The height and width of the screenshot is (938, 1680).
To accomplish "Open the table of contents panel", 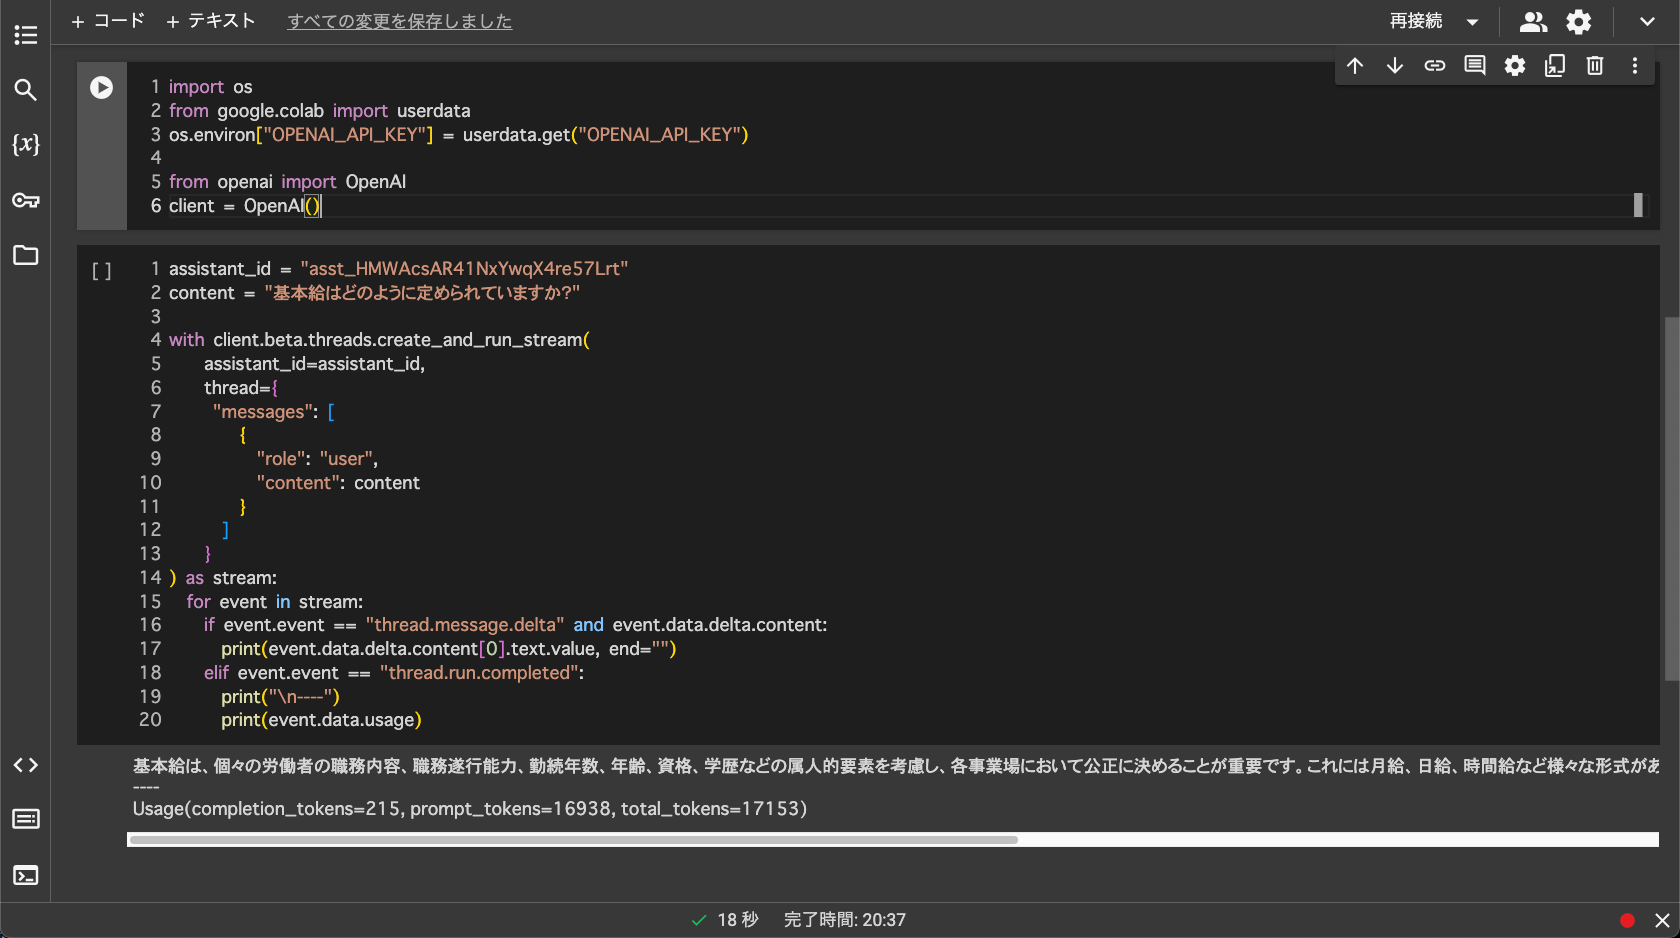I will point(25,34).
